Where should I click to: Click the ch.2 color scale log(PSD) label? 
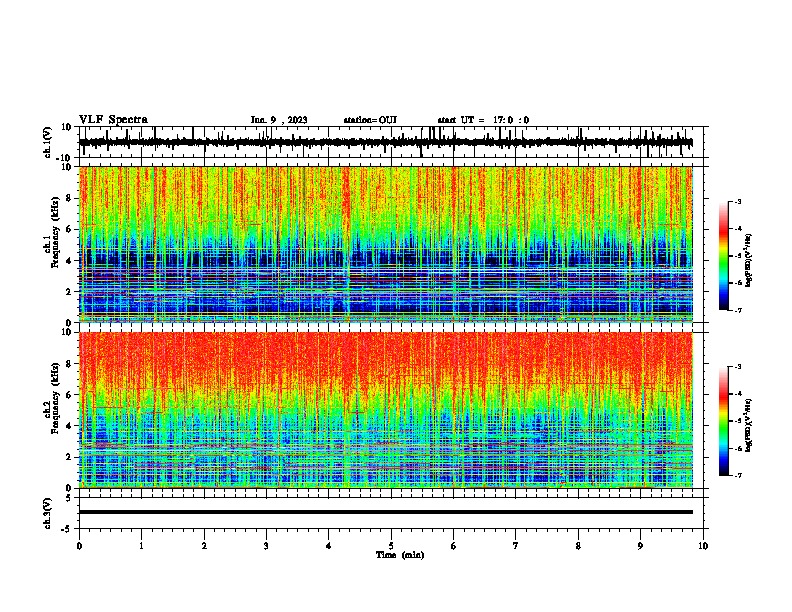[x=749, y=425]
